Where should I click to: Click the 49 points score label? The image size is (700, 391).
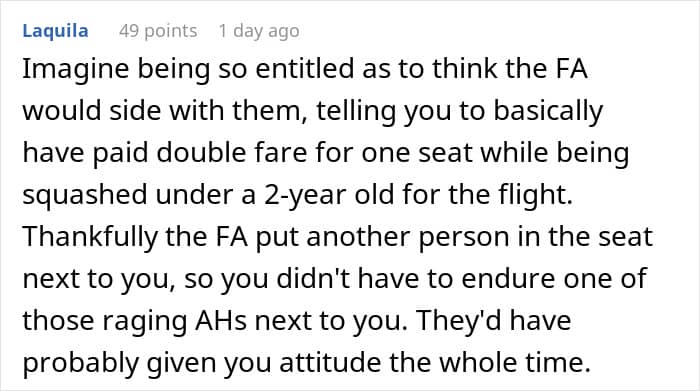point(158,31)
